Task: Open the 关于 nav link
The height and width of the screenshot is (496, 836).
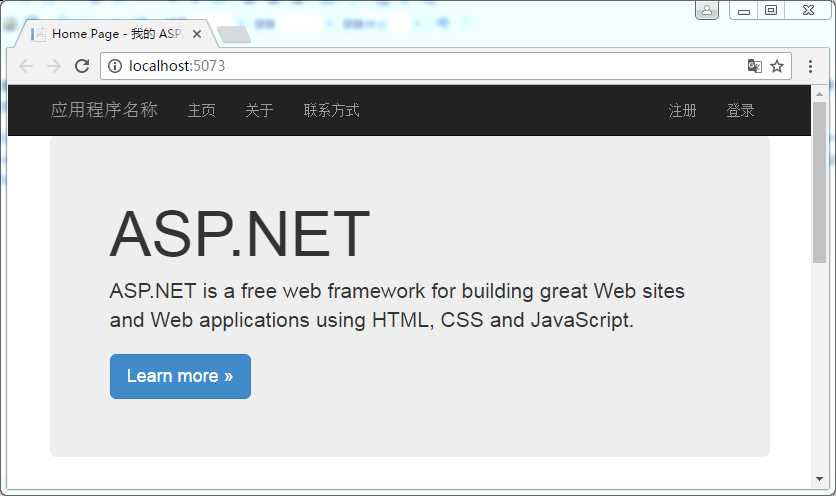Action: (259, 110)
